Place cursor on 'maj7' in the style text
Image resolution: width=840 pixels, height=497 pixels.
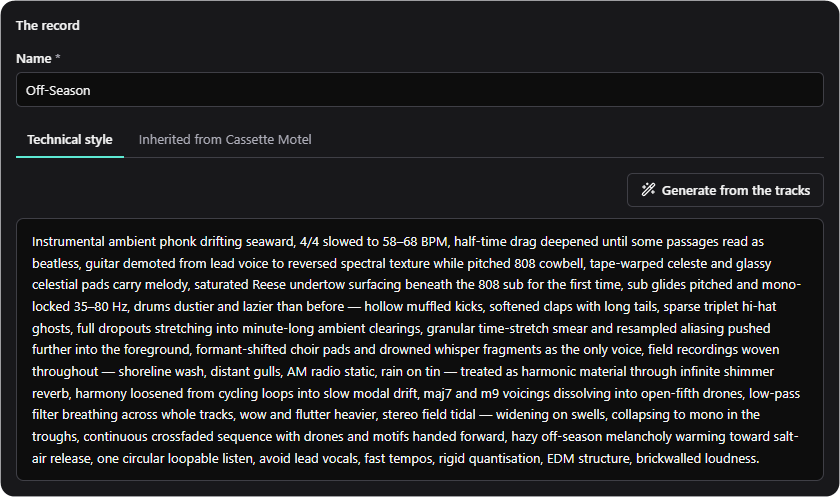(x=438, y=394)
